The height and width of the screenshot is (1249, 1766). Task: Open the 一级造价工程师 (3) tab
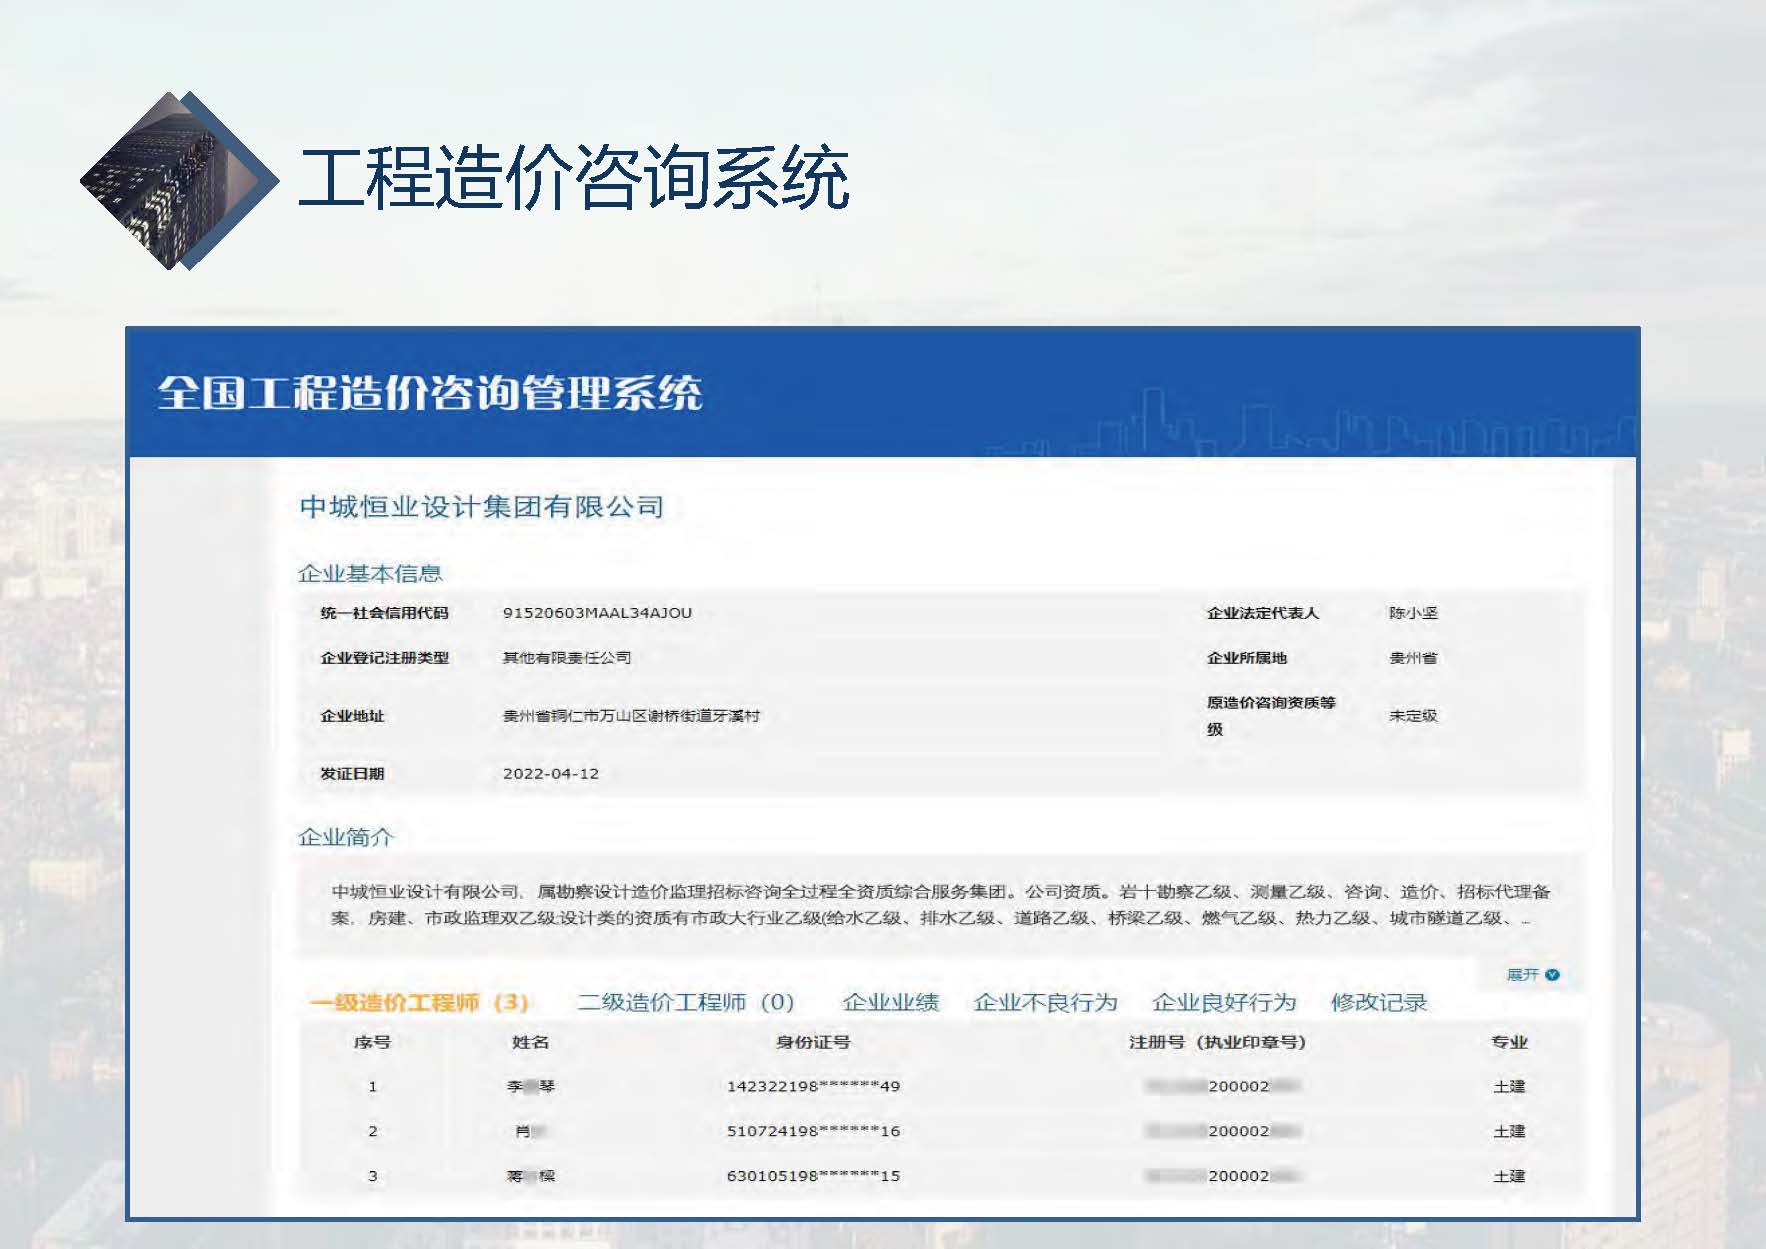[419, 1002]
